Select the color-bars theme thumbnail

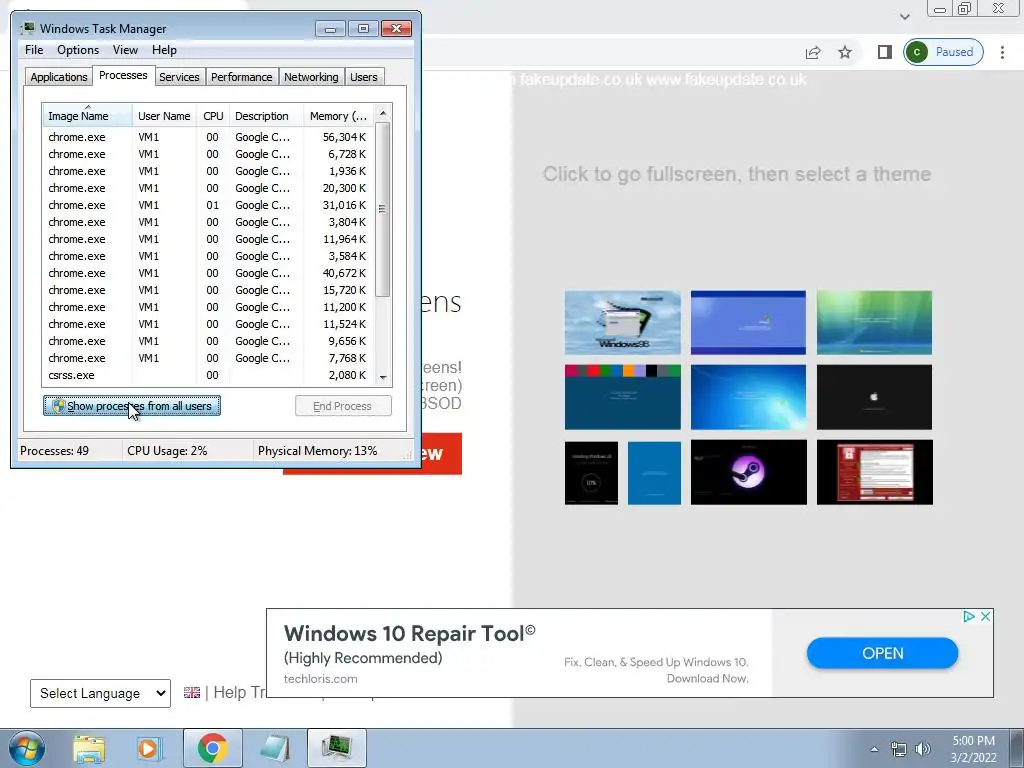tap(622, 397)
